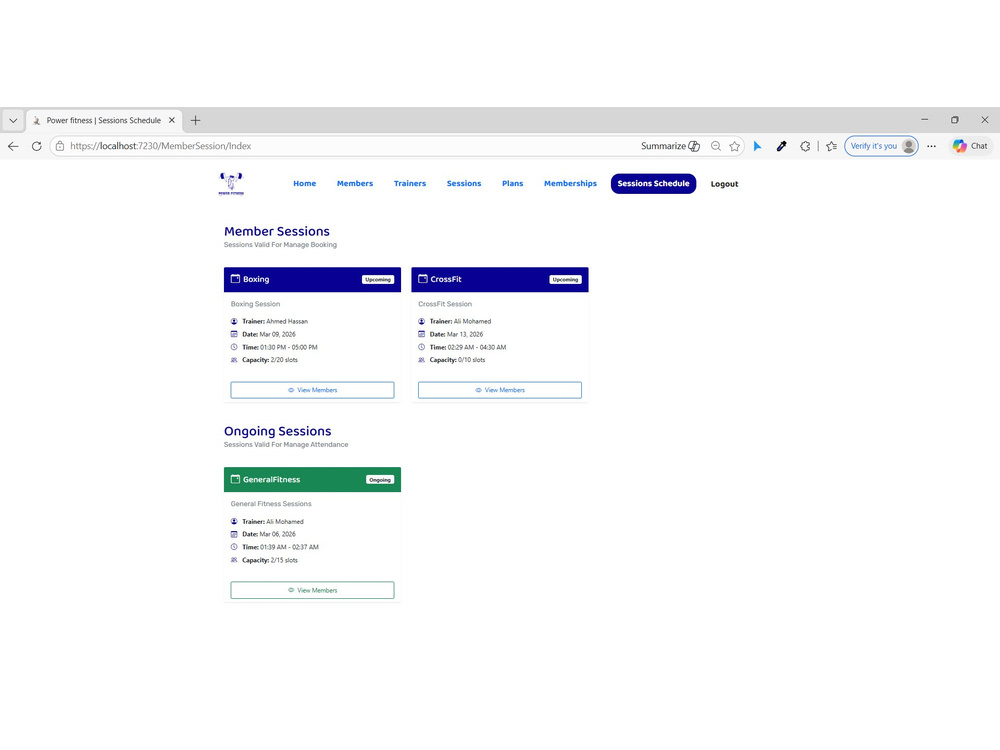The image size is (1000, 750).
Task: Click capacity 2/15 slots text
Action: 284,561
